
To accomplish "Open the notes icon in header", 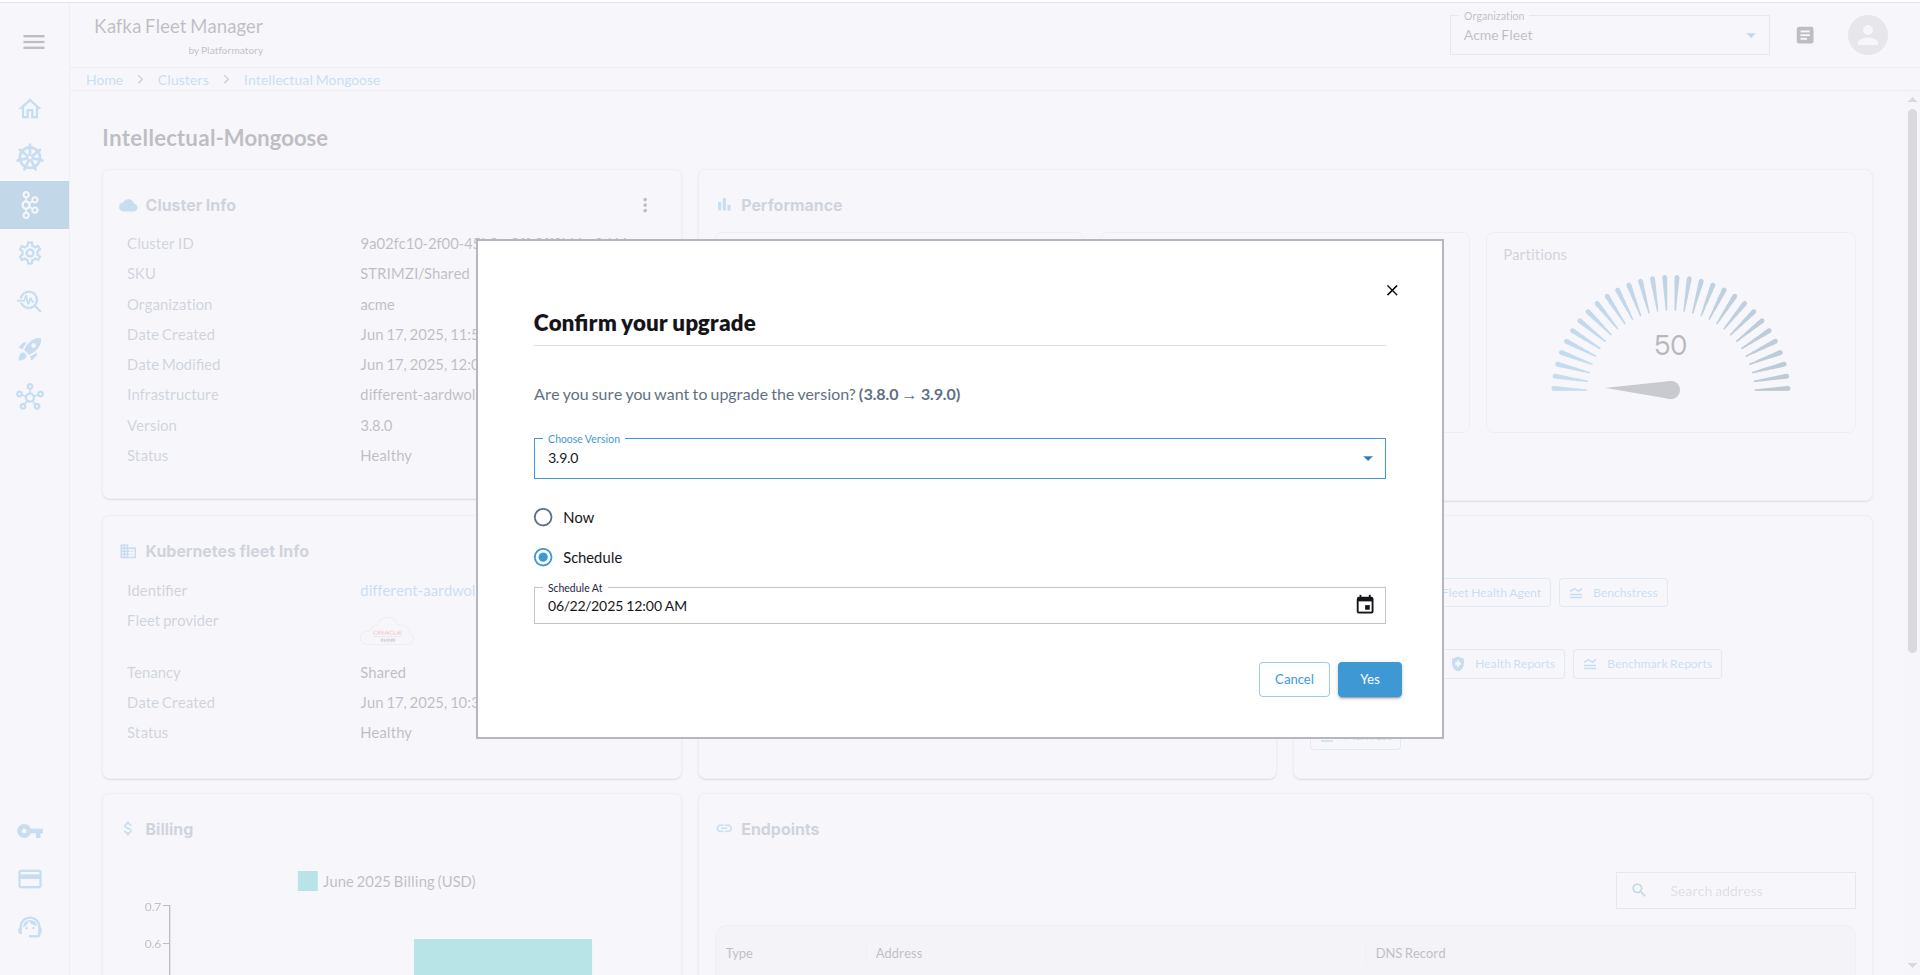I will point(1805,35).
